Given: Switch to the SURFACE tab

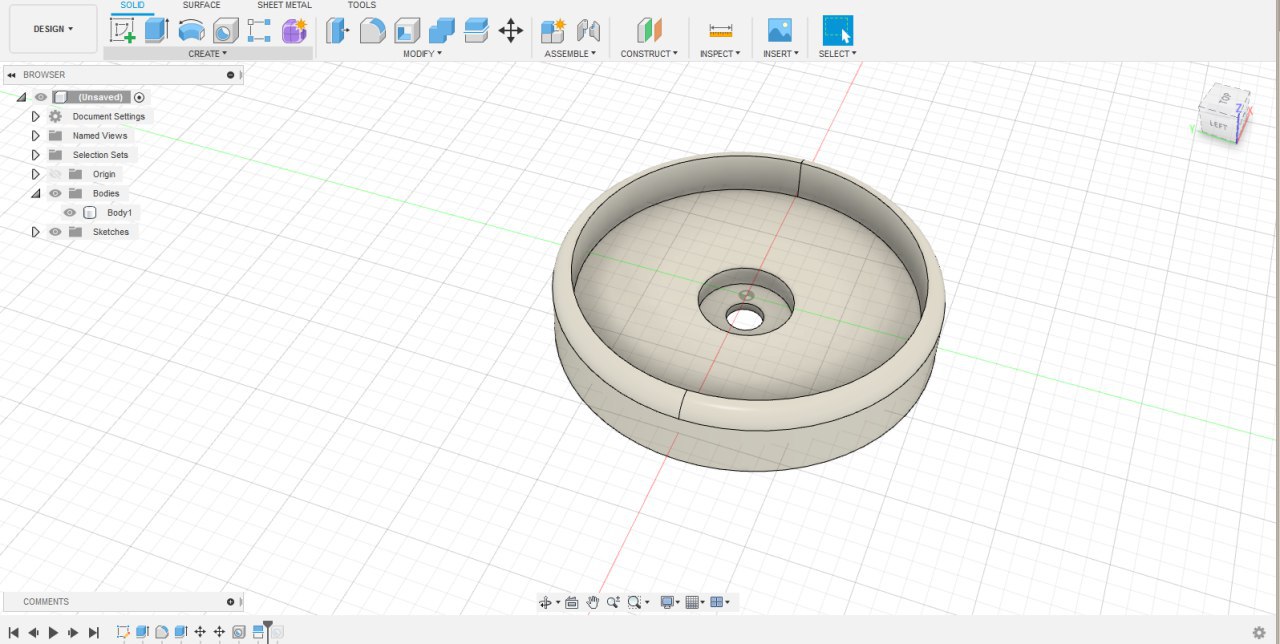Looking at the screenshot, I should (201, 6).
